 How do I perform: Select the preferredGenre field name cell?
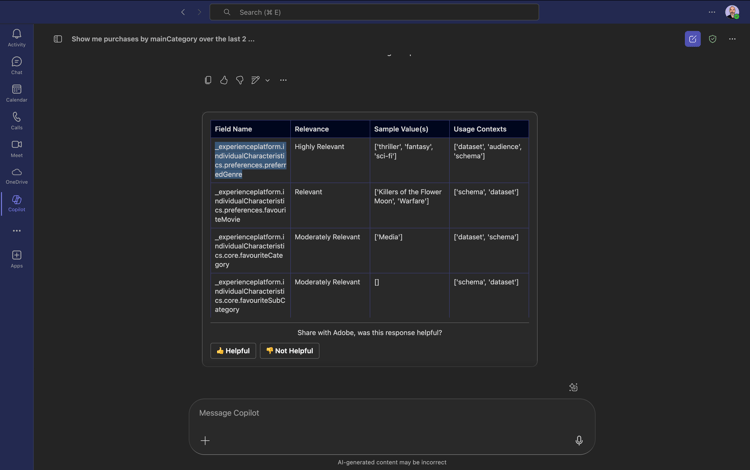click(250, 160)
